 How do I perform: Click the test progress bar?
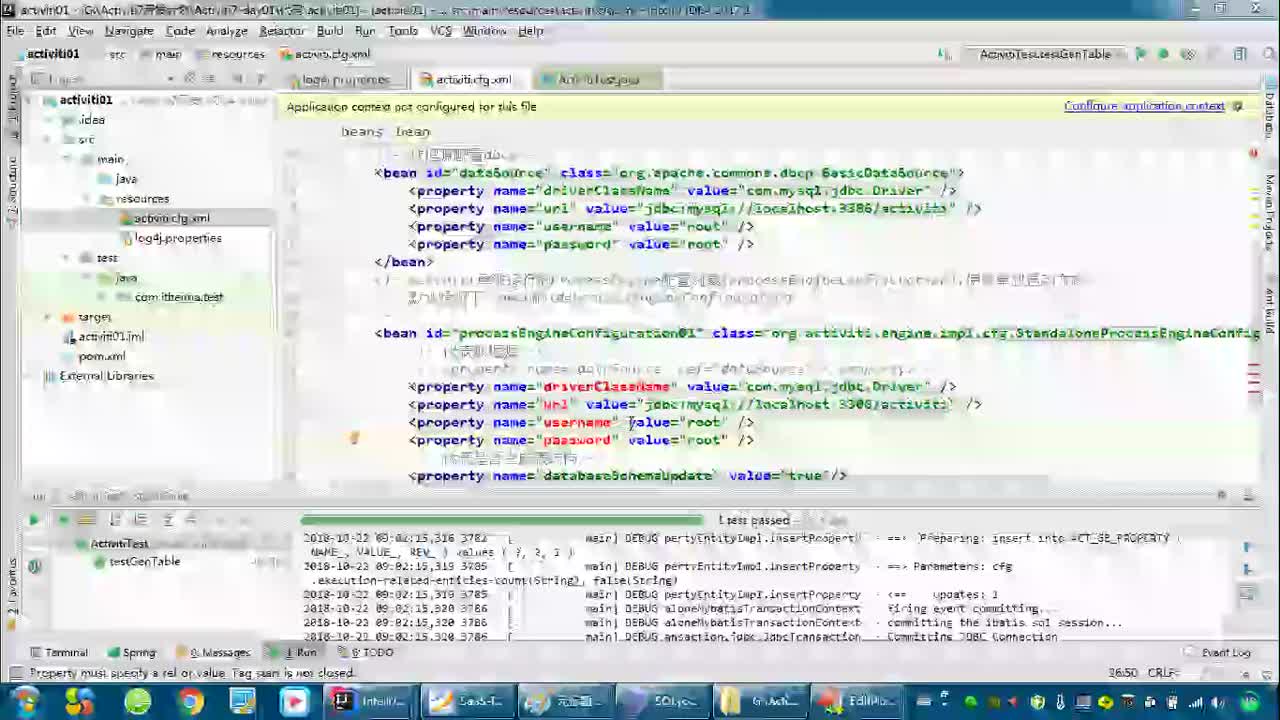tap(502, 520)
